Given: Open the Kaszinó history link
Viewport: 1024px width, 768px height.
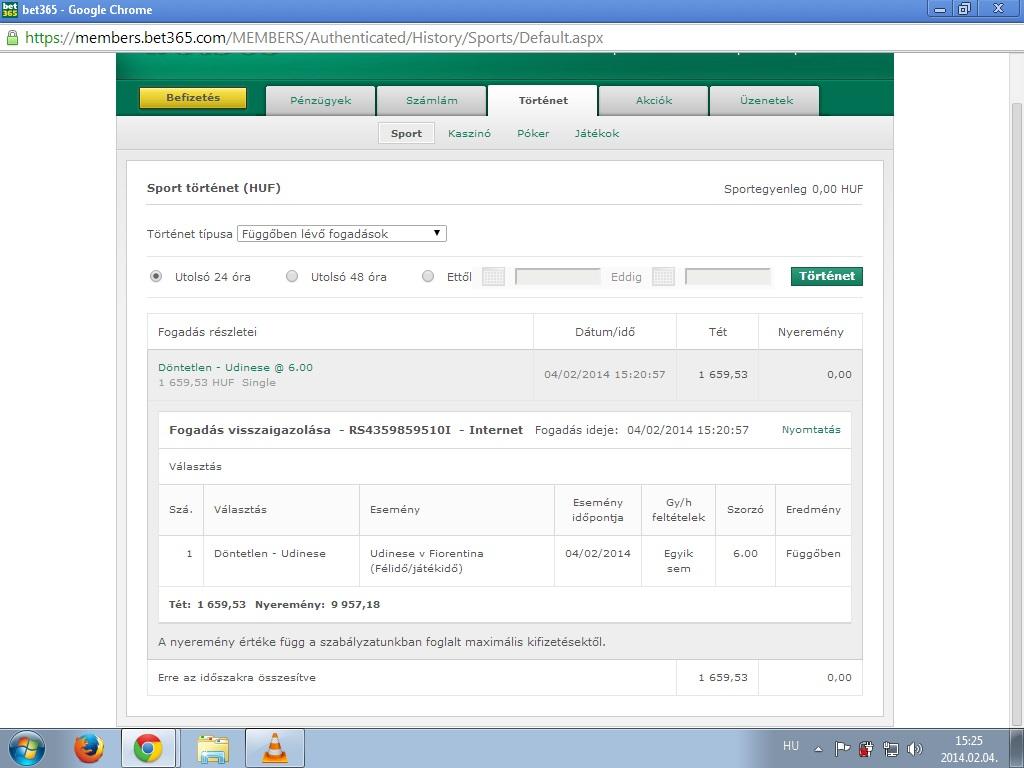Looking at the screenshot, I should [x=469, y=133].
